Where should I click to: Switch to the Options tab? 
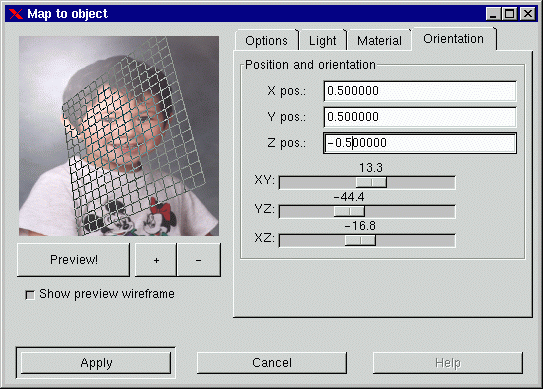click(267, 41)
